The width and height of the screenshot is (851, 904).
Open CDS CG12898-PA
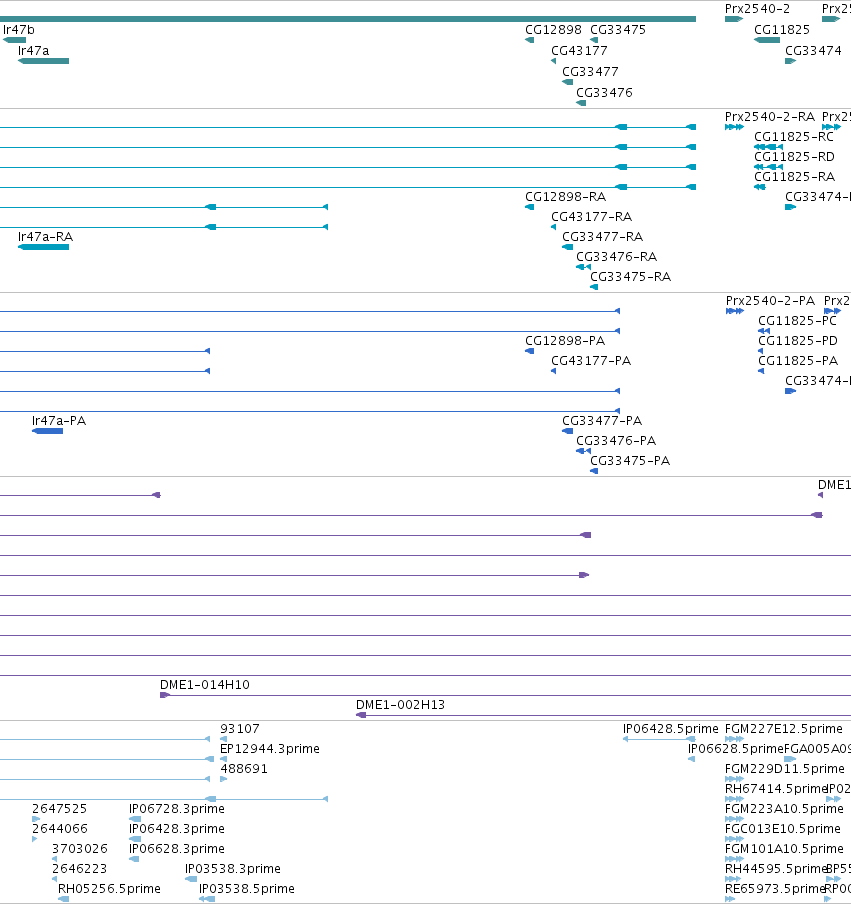(529, 351)
